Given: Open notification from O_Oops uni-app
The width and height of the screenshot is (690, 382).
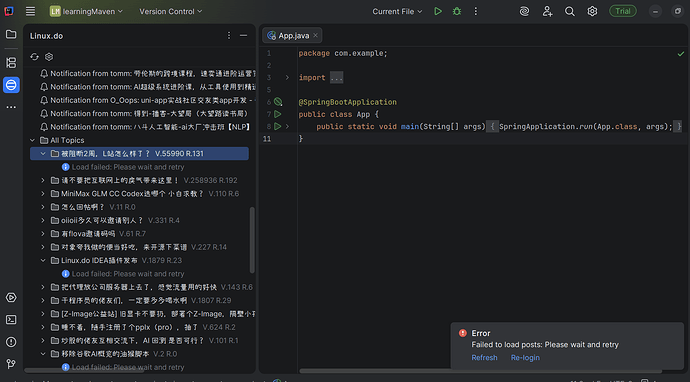Looking at the screenshot, I should [x=147, y=100].
